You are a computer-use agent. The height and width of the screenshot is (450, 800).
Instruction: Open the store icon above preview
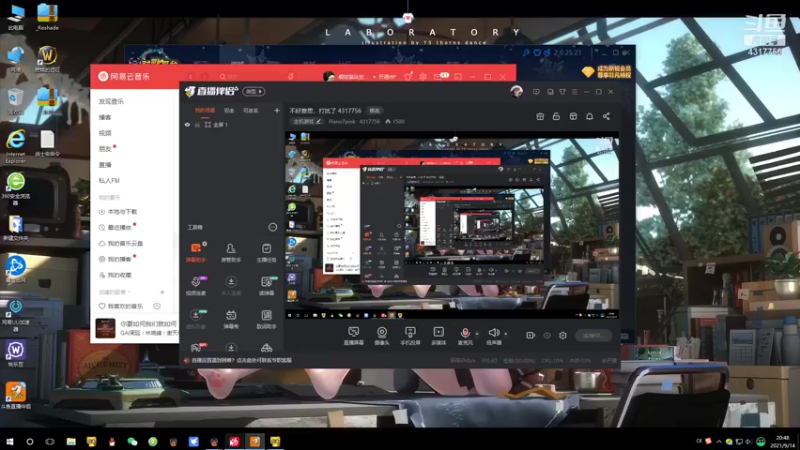[573, 116]
